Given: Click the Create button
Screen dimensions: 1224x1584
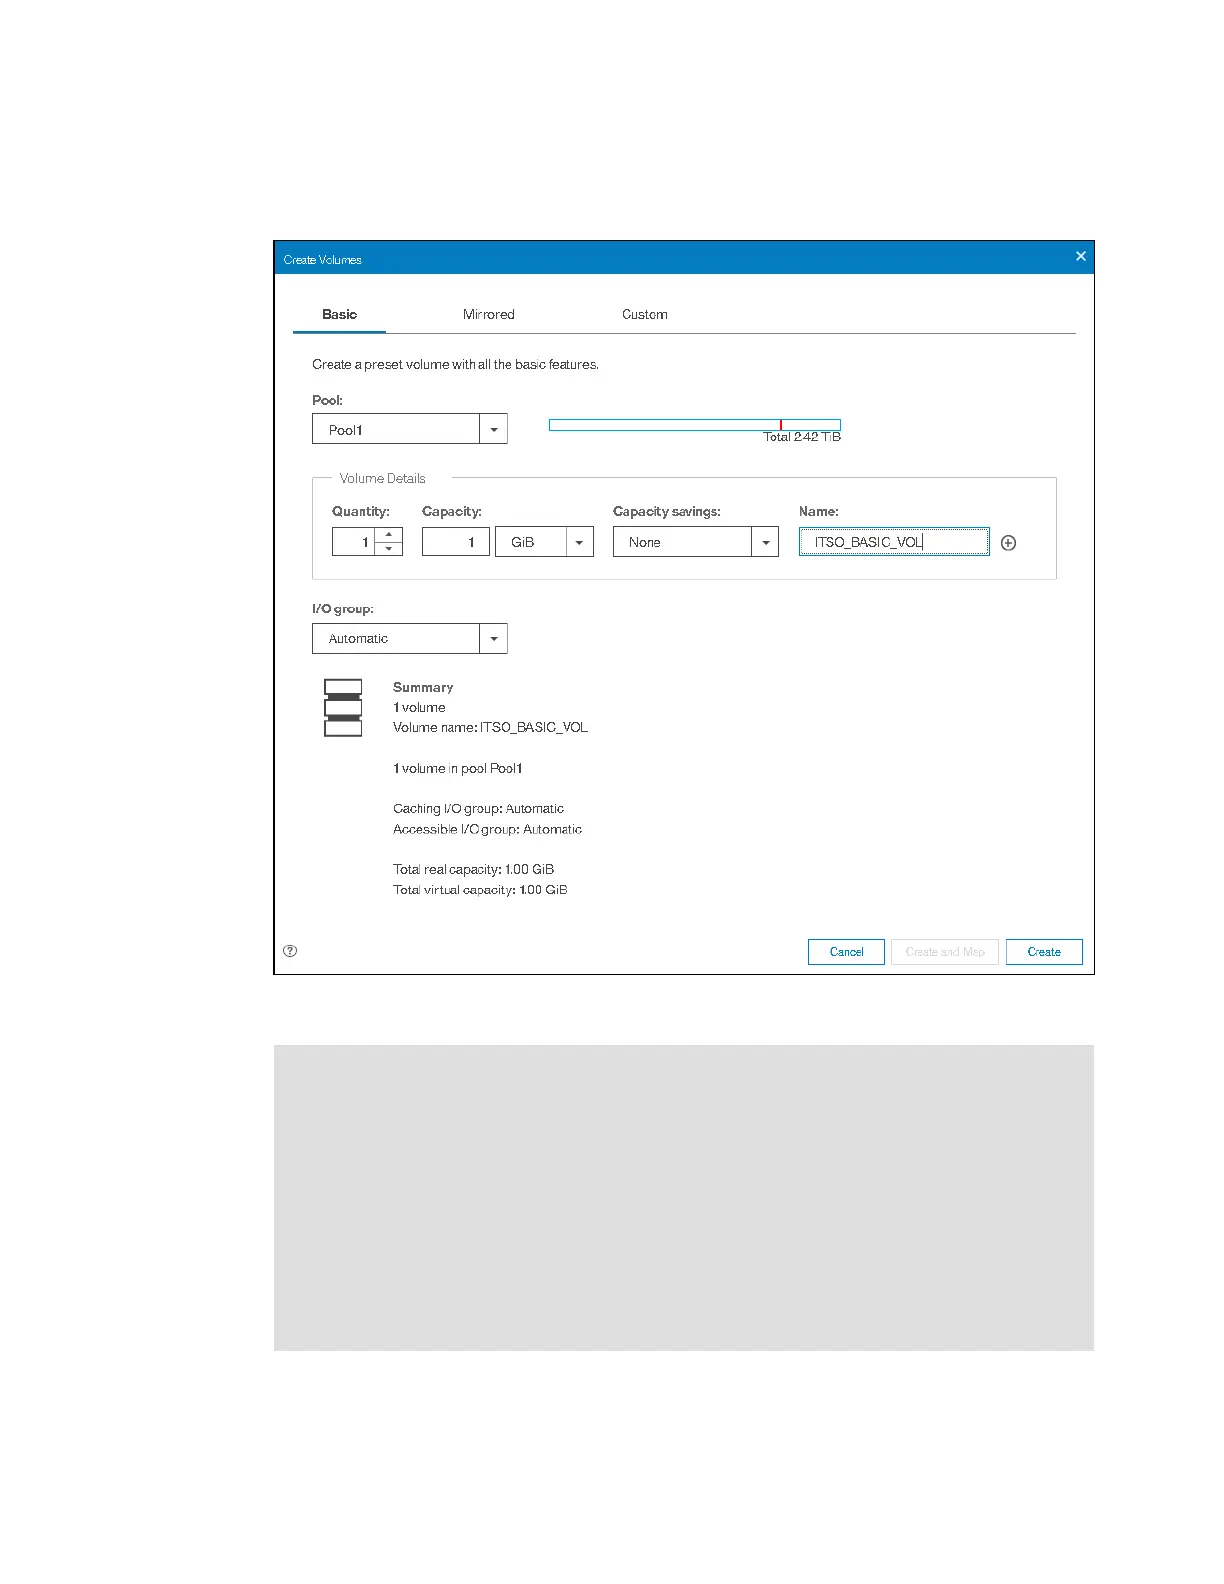Looking at the screenshot, I should tap(1044, 952).
